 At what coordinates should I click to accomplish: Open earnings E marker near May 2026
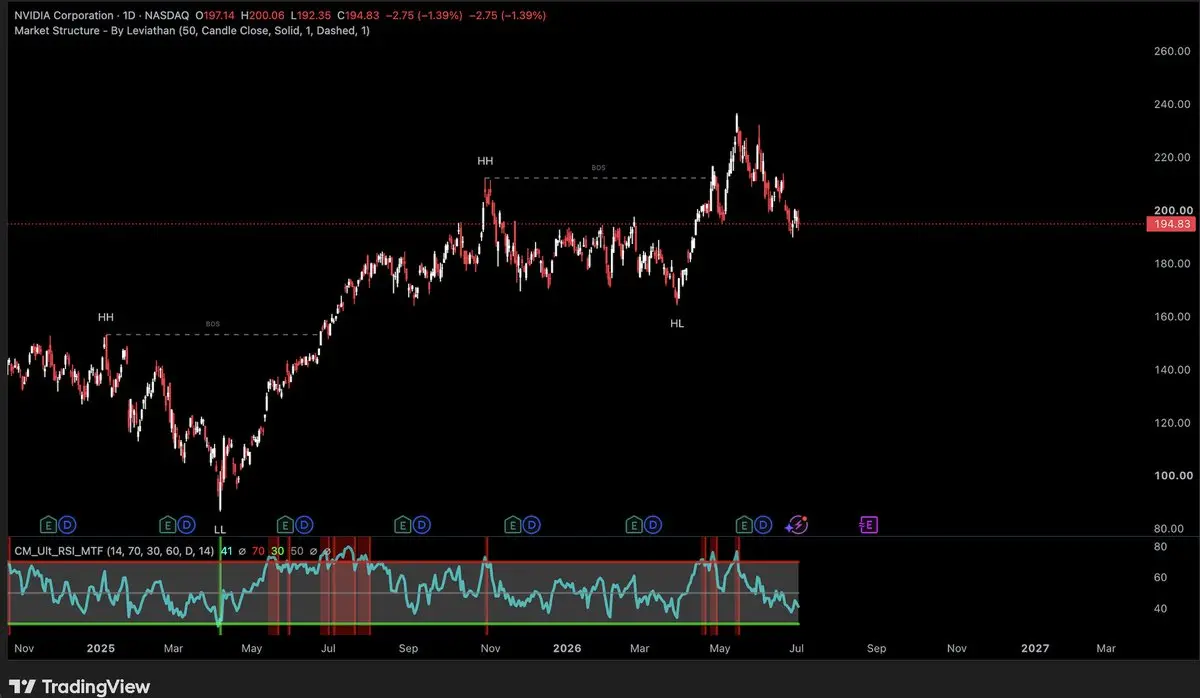pyautogui.click(x=744, y=523)
